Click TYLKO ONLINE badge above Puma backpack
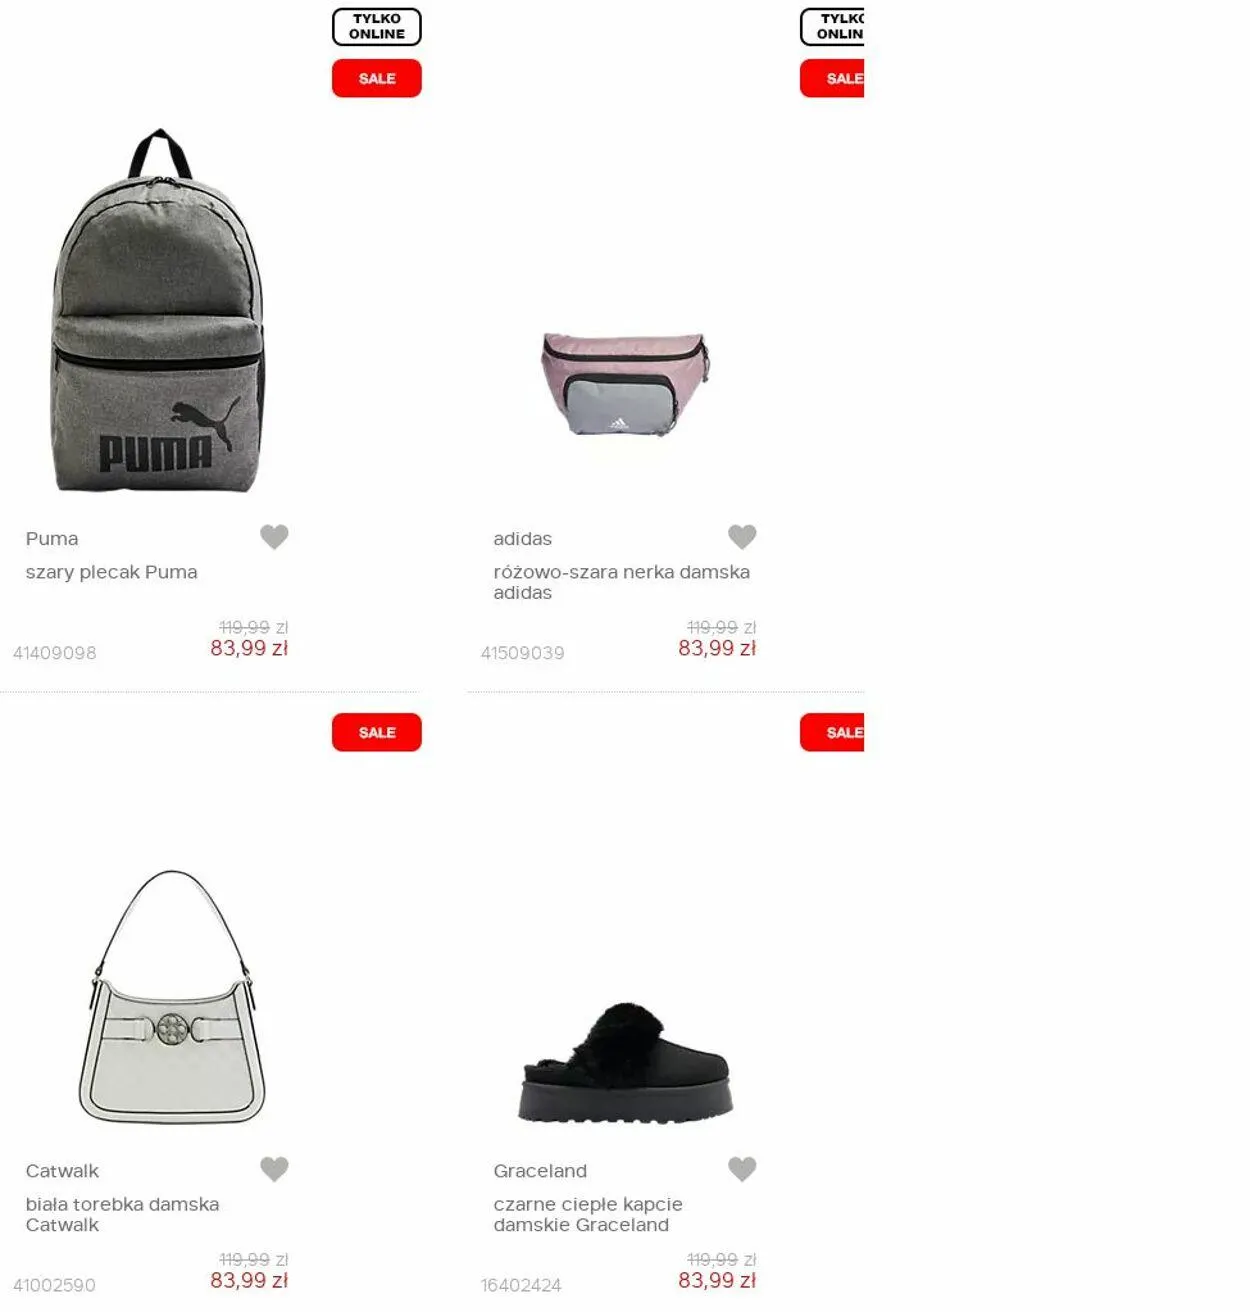The height and width of the screenshot is (1312, 1250). (x=377, y=27)
